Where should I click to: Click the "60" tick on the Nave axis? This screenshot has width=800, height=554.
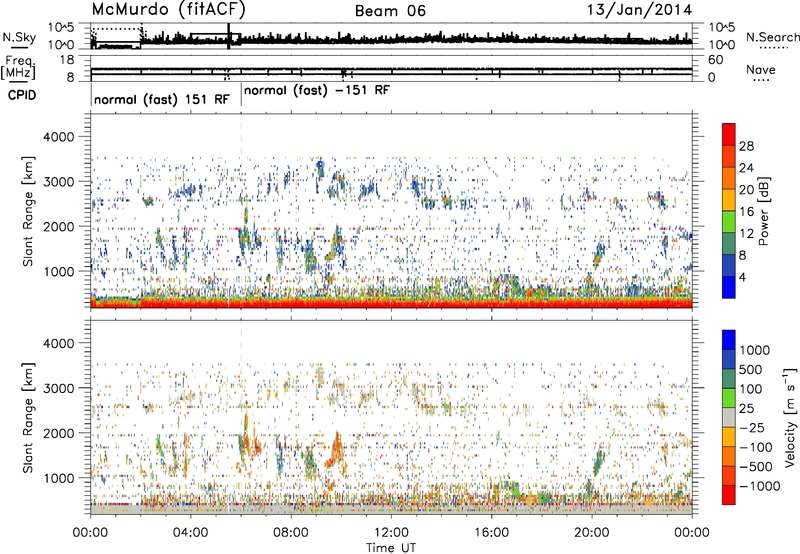click(x=715, y=60)
